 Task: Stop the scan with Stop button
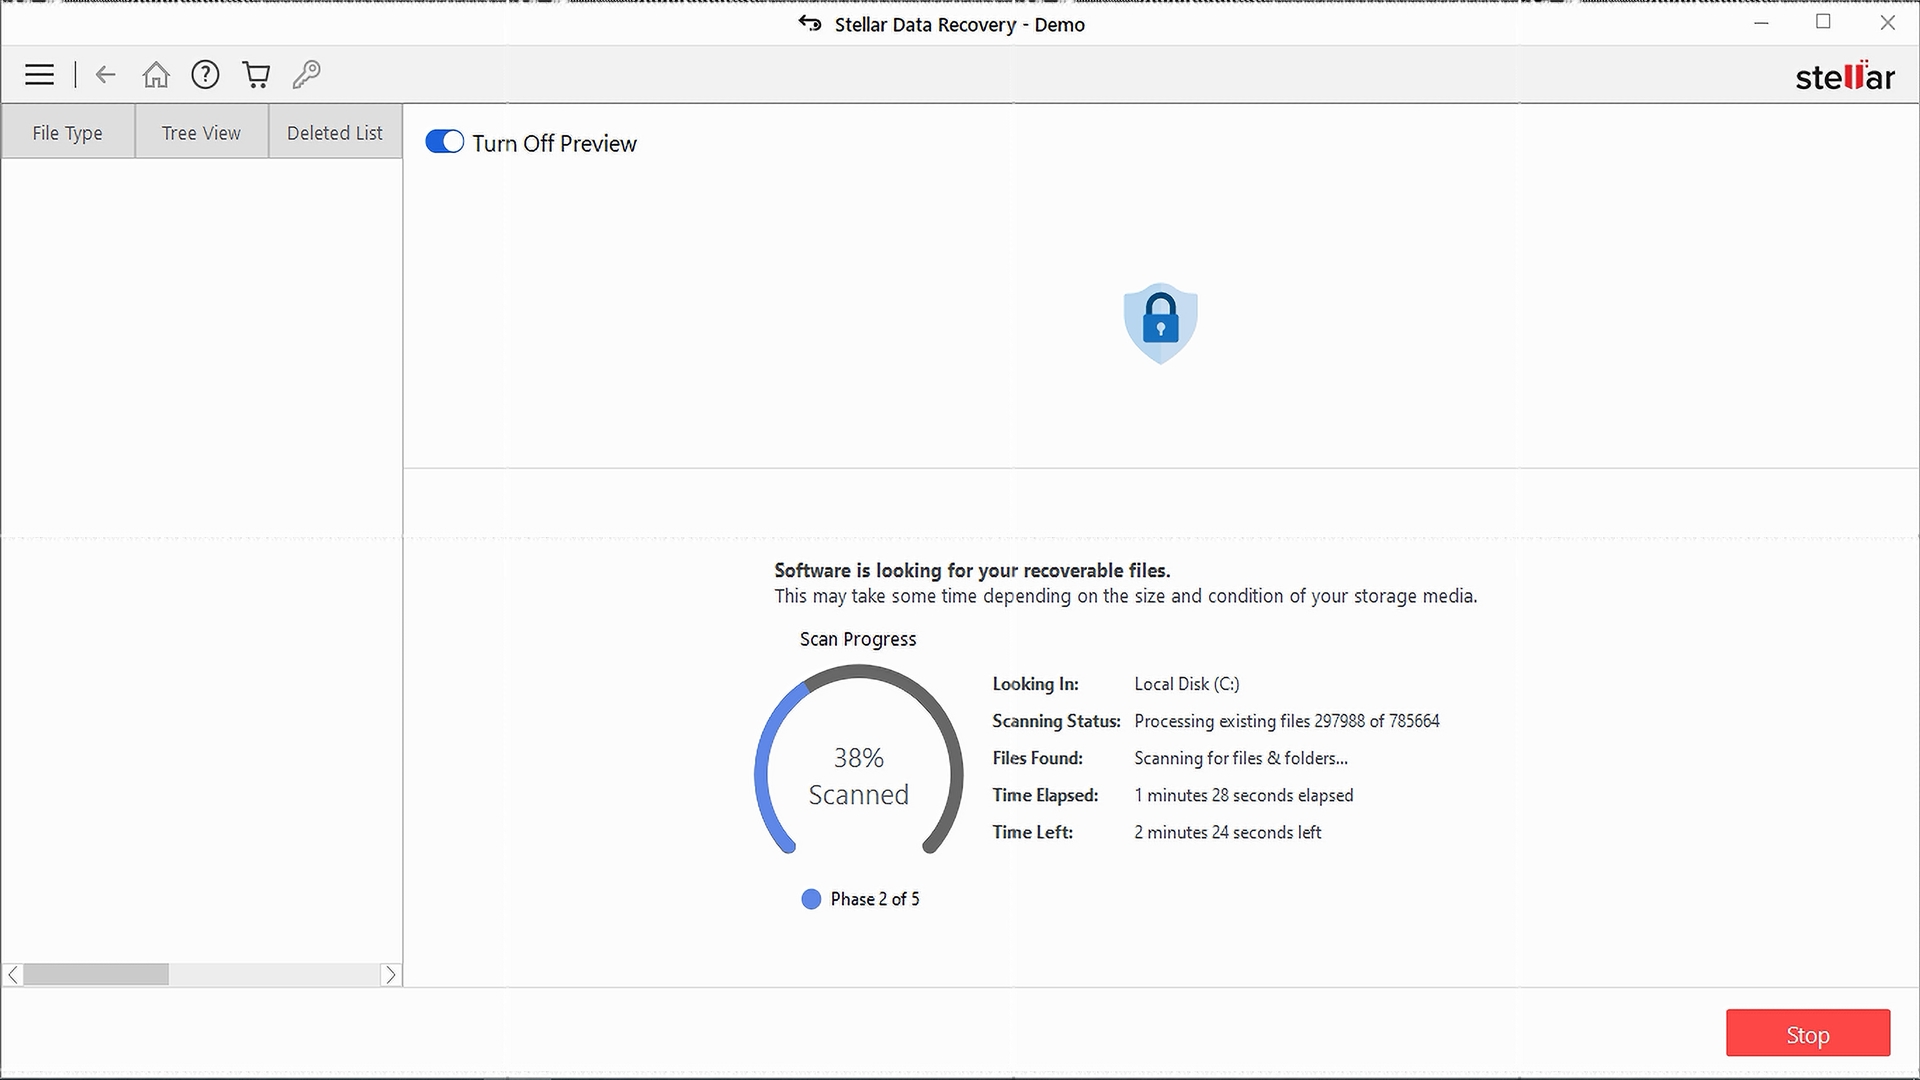[x=1808, y=1034]
